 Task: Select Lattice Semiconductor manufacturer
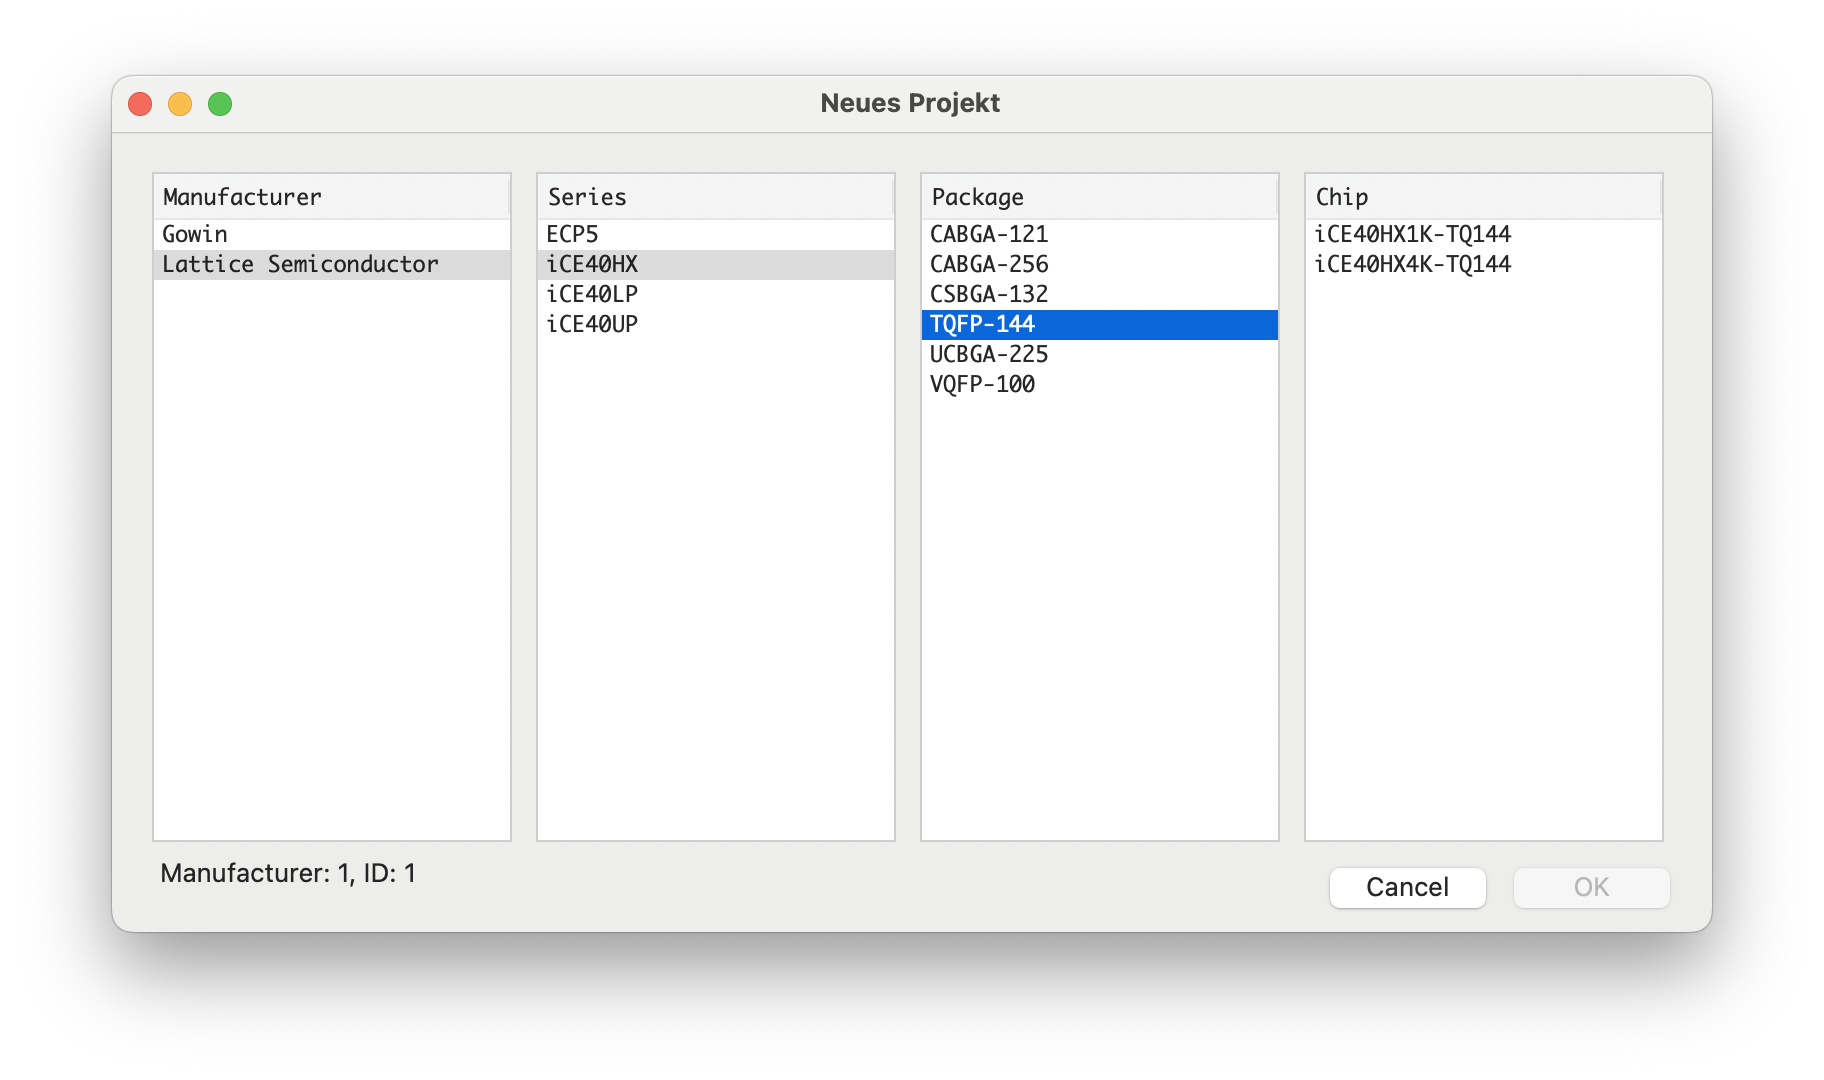[332, 264]
